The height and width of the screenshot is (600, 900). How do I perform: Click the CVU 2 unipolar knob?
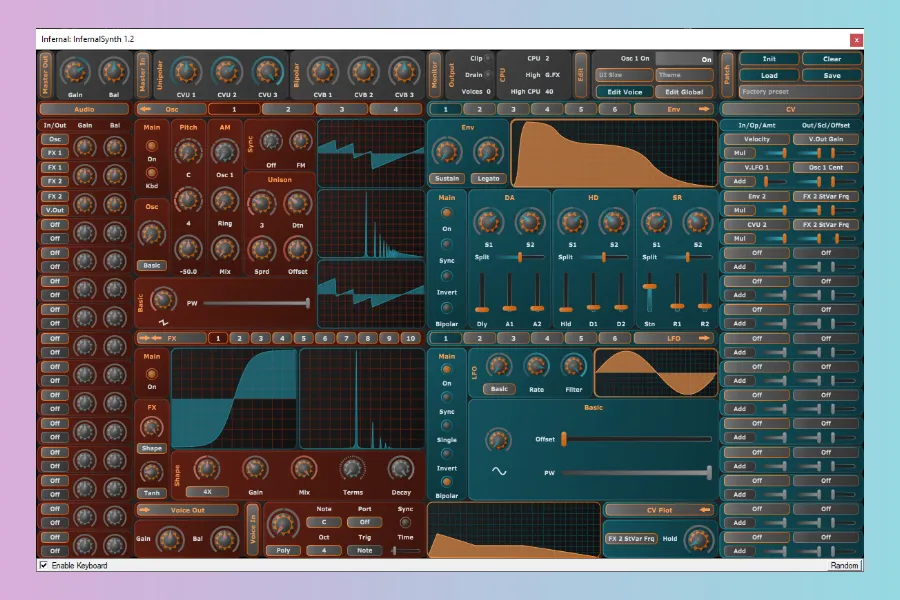(226, 71)
